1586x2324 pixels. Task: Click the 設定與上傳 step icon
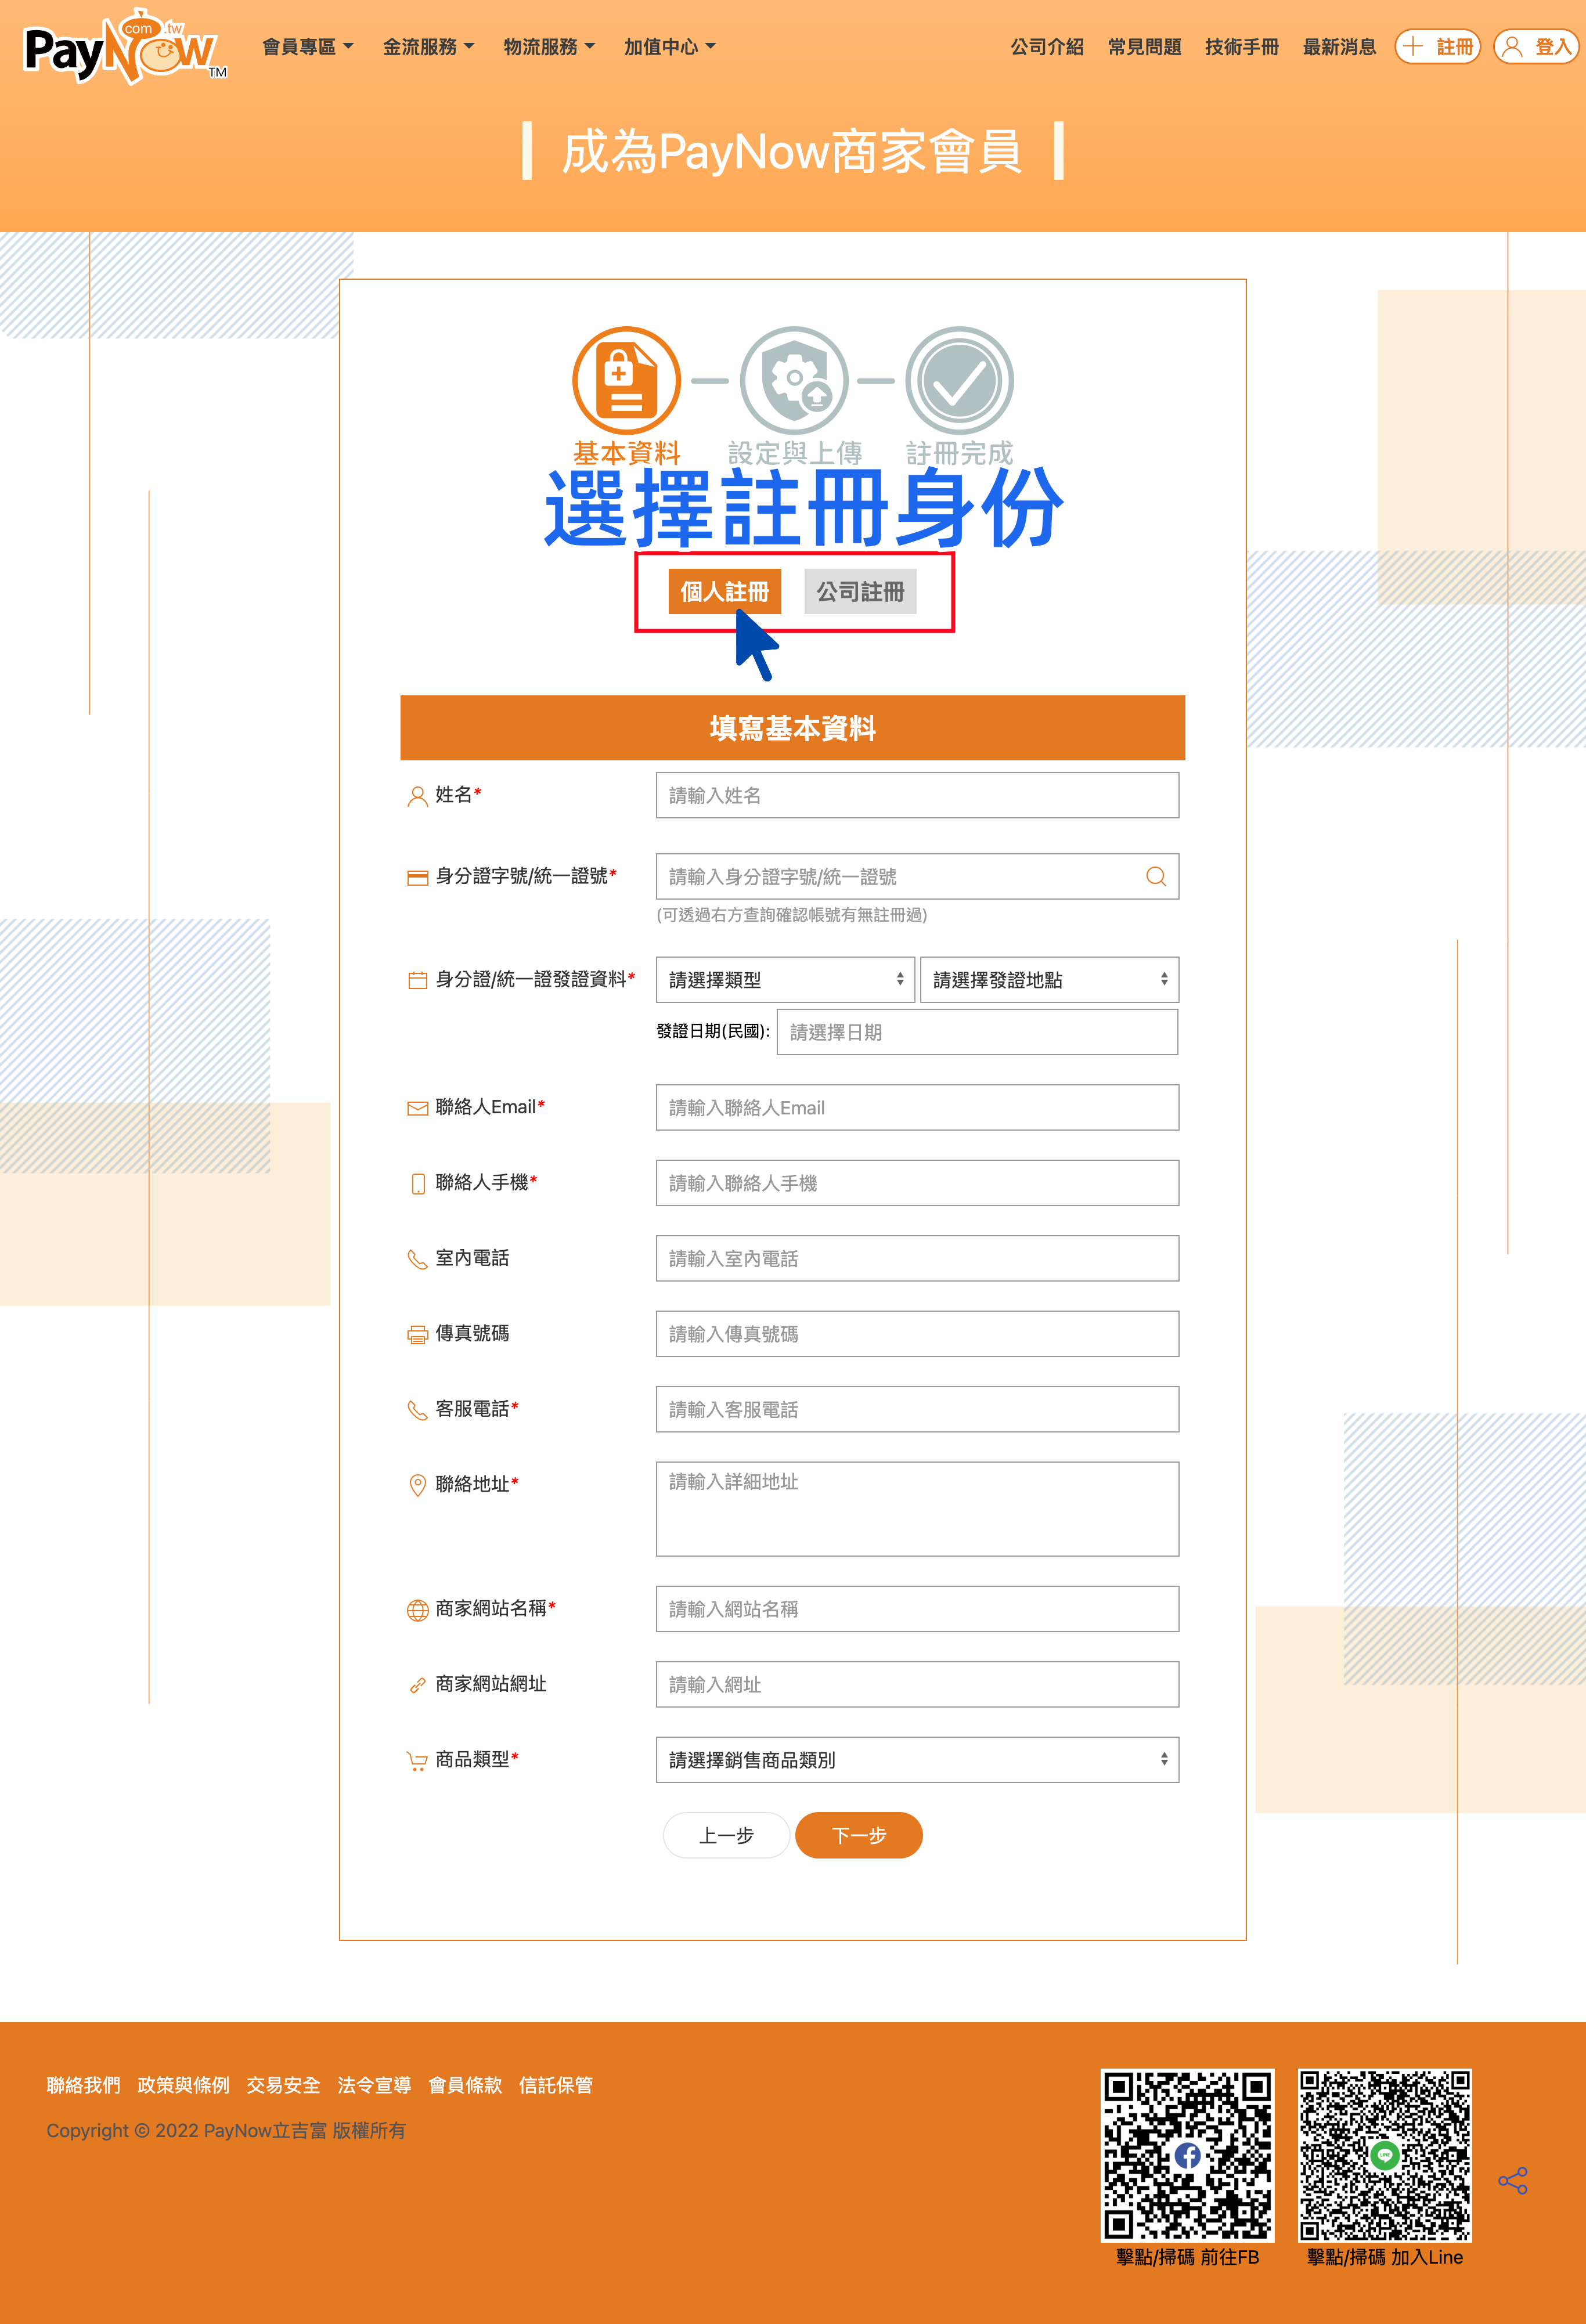(x=794, y=380)
